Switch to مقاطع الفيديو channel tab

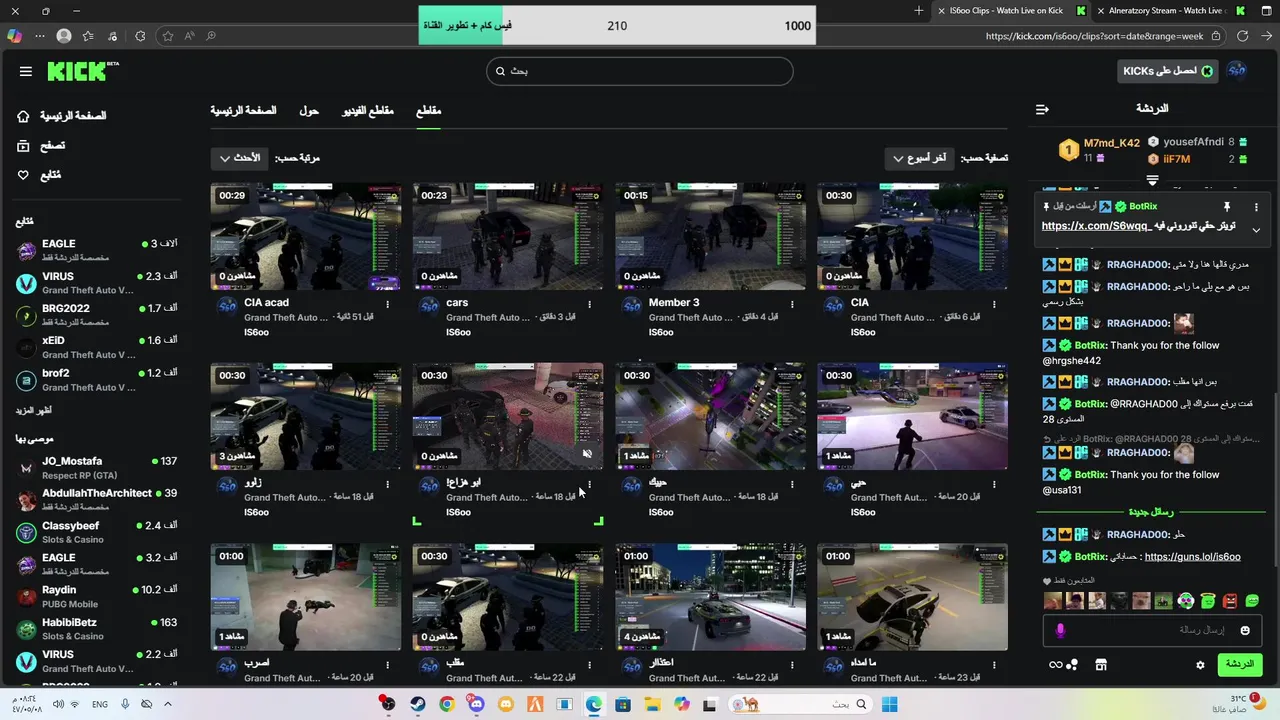point(368,110)
